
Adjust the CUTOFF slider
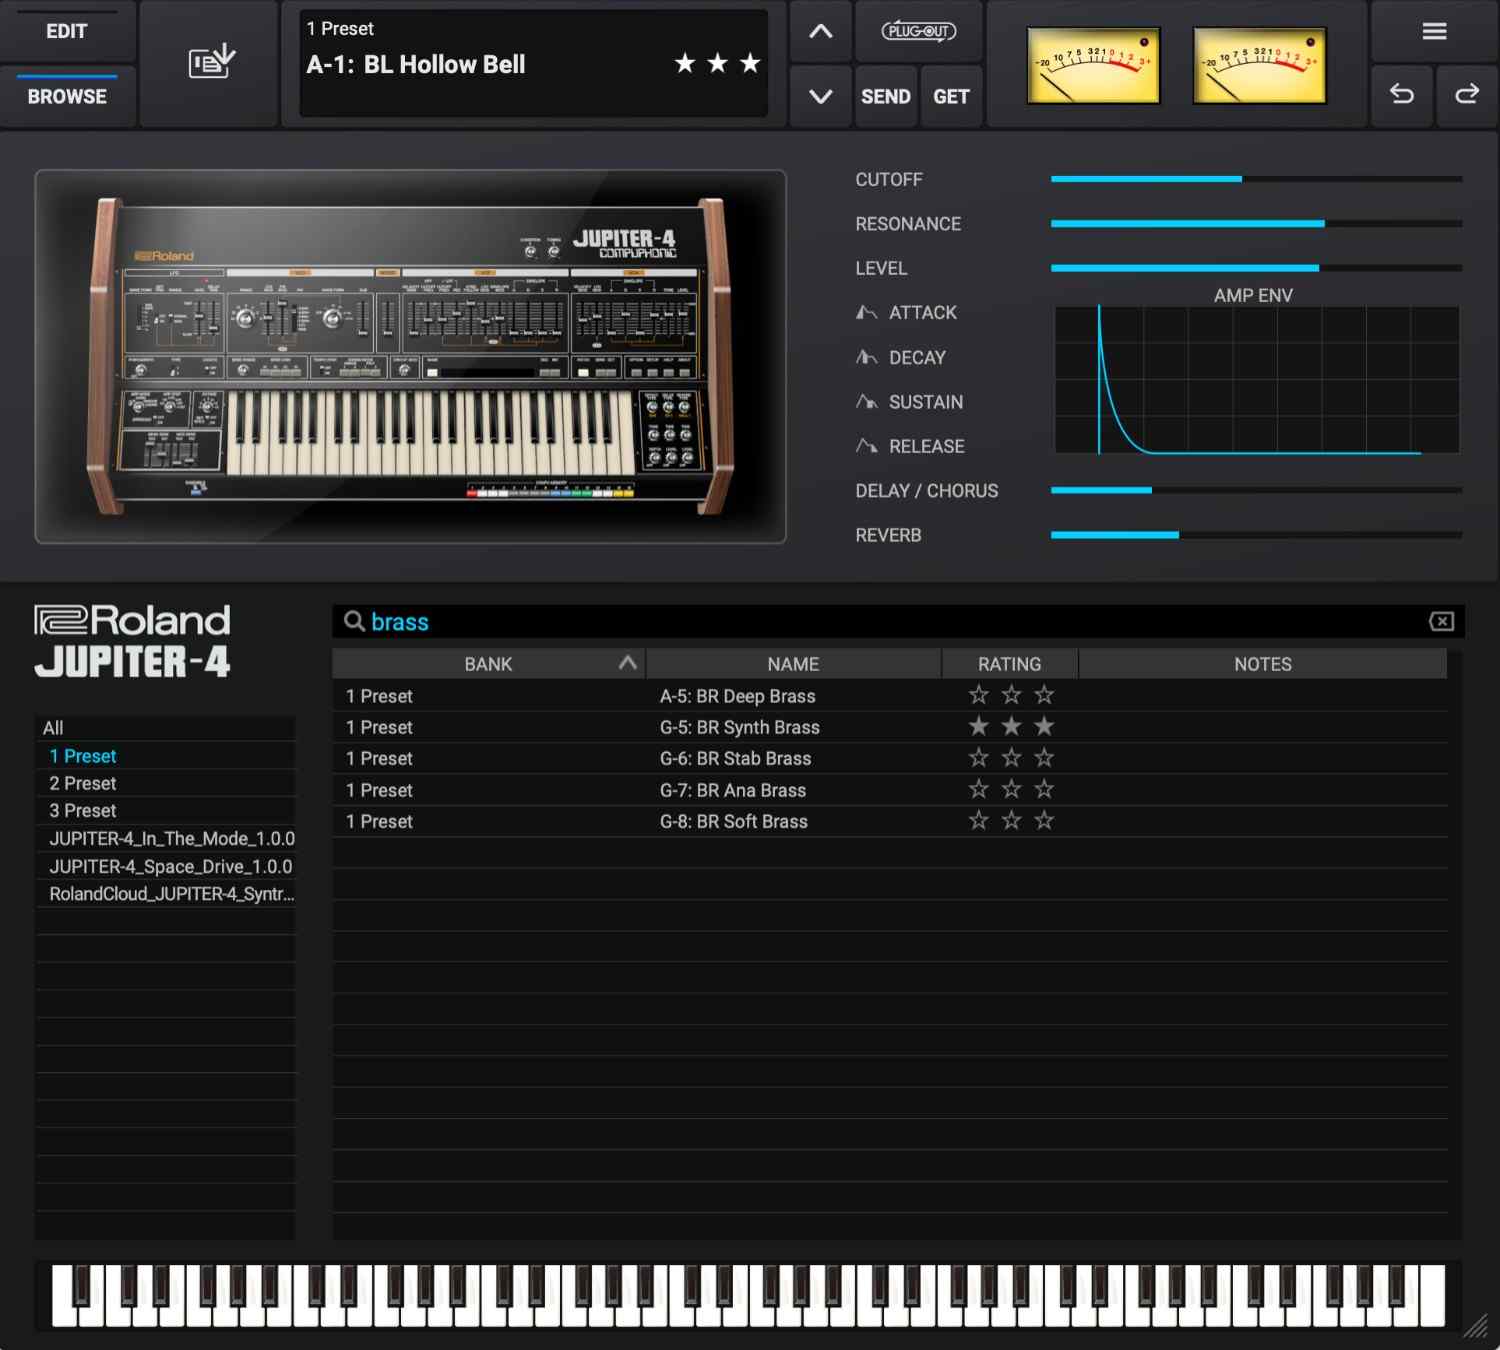click(x=1242, y=179)
